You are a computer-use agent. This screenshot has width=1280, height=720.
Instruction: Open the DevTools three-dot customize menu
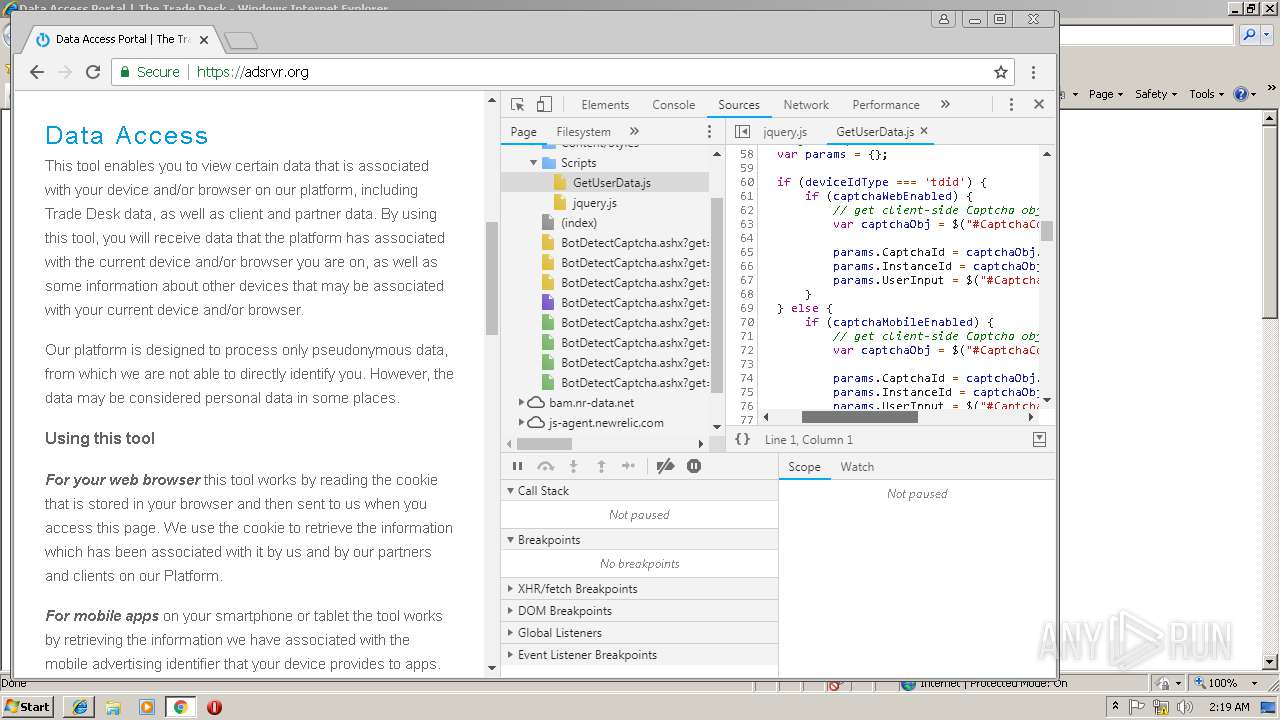click(1011, 104)
